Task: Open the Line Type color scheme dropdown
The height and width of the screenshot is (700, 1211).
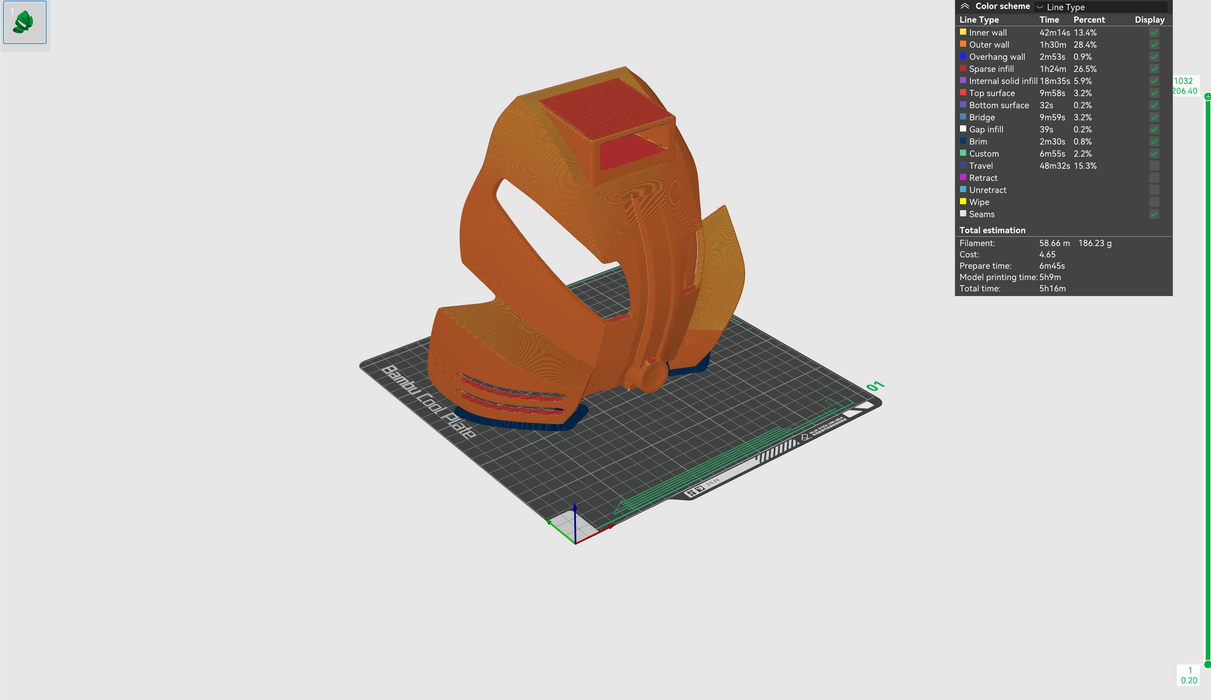Action: click(1100, 7)
